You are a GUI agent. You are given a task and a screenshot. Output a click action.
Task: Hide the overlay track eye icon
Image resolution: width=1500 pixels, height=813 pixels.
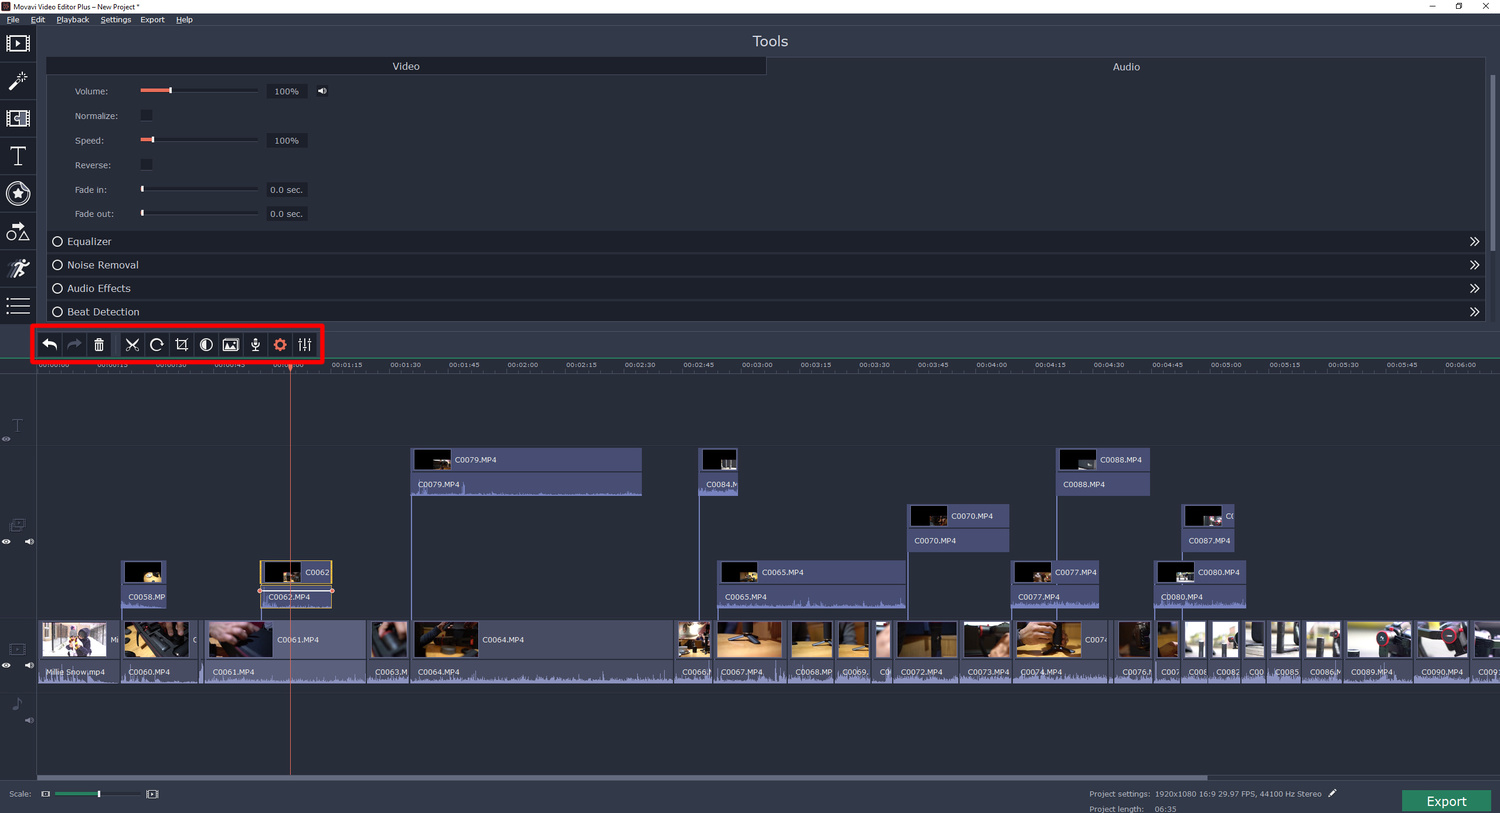point(6,542)
